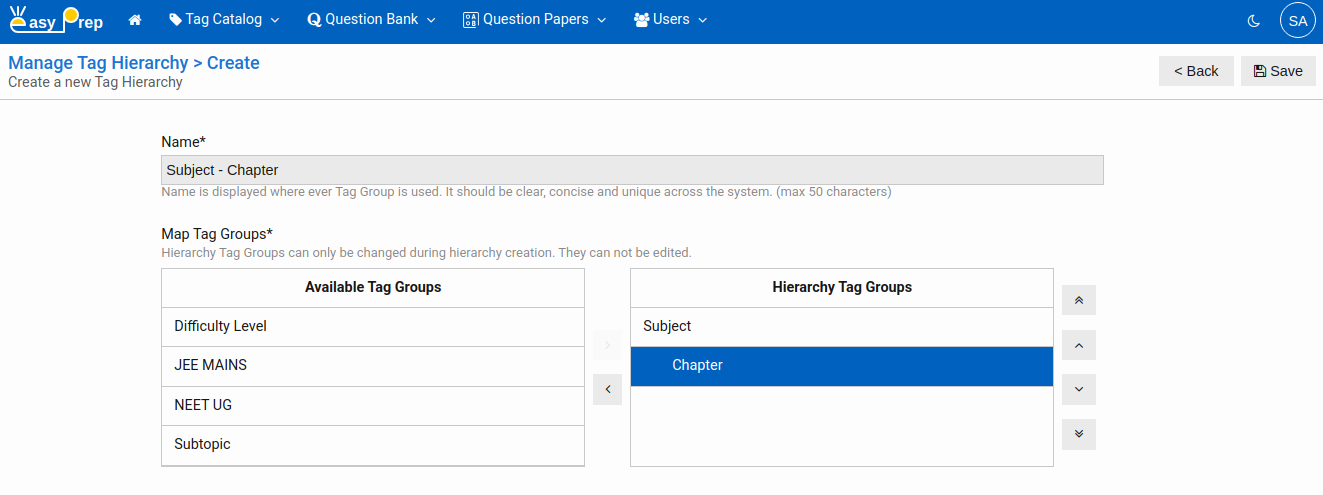Select Subtopic tag group
The image size is (1323, 495).
coord(373,445)
